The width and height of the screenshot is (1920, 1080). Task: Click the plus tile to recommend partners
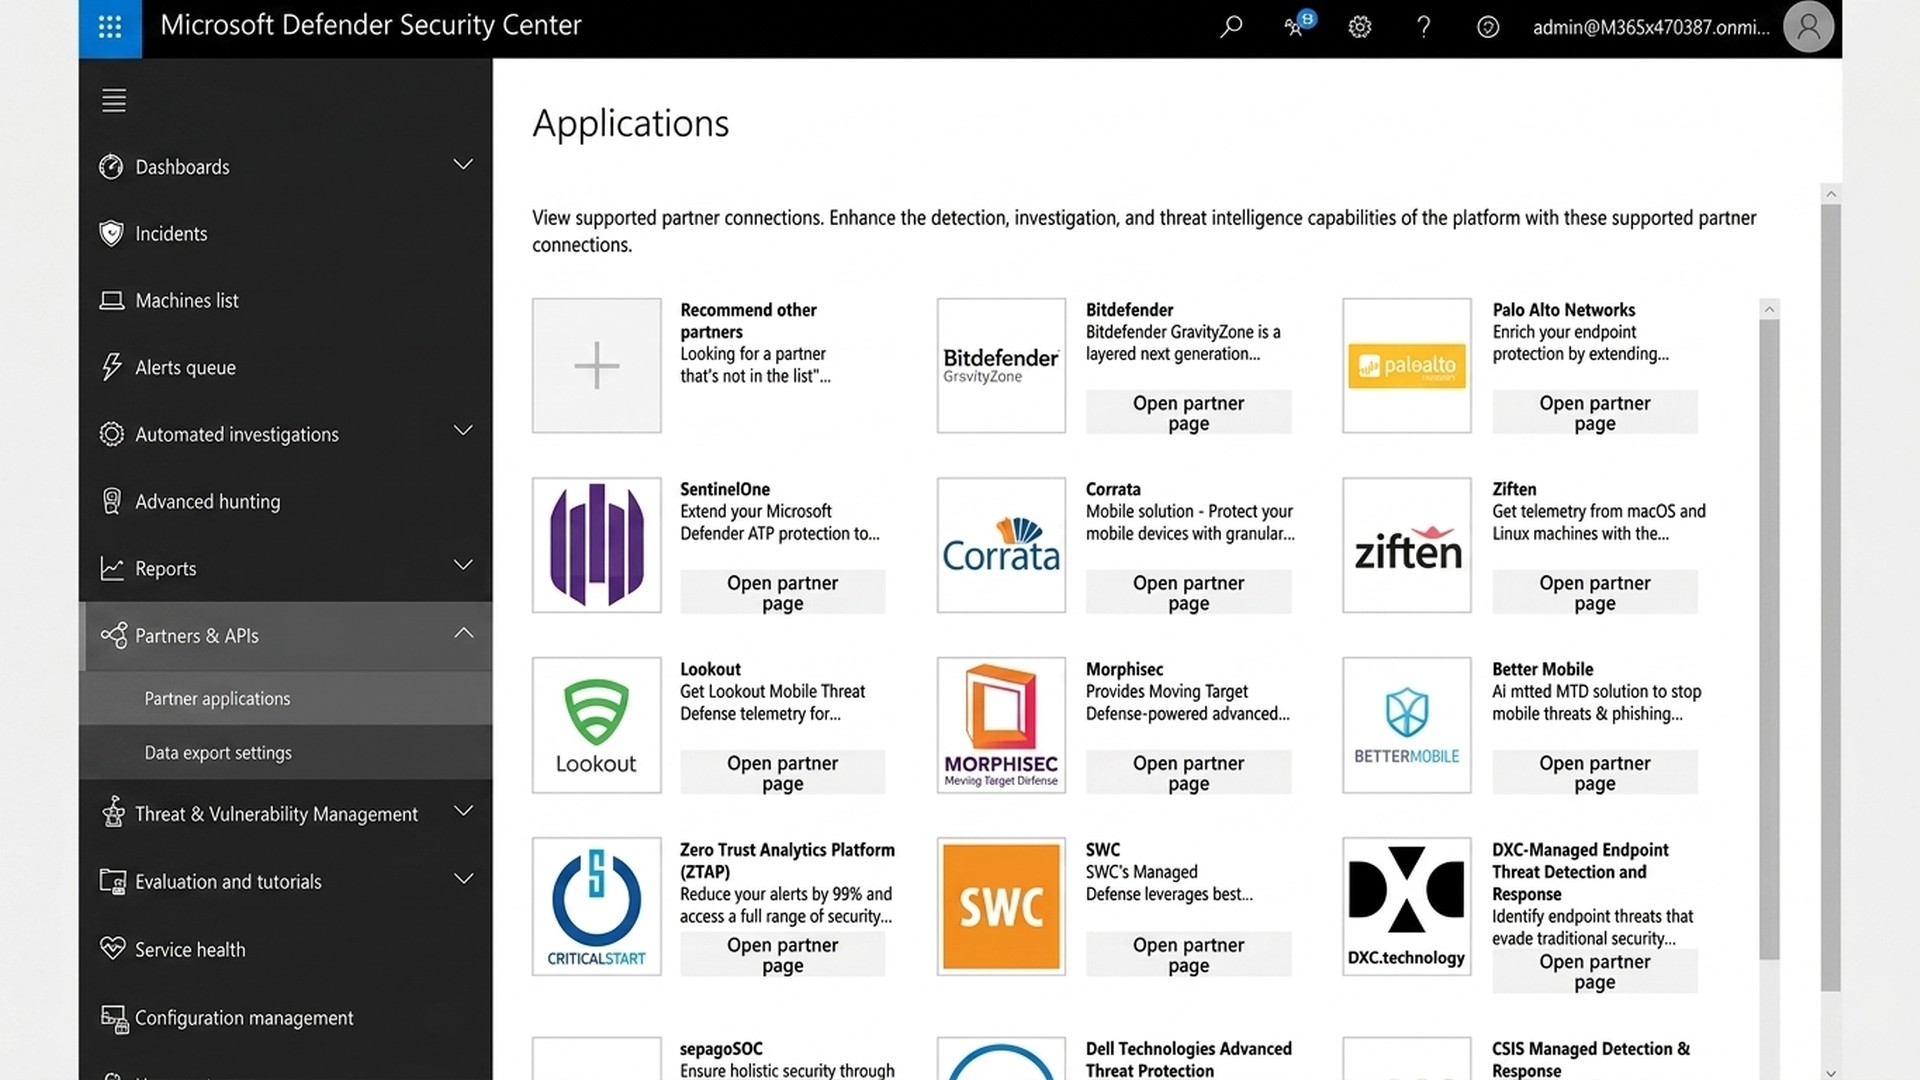tap(596, 365)
